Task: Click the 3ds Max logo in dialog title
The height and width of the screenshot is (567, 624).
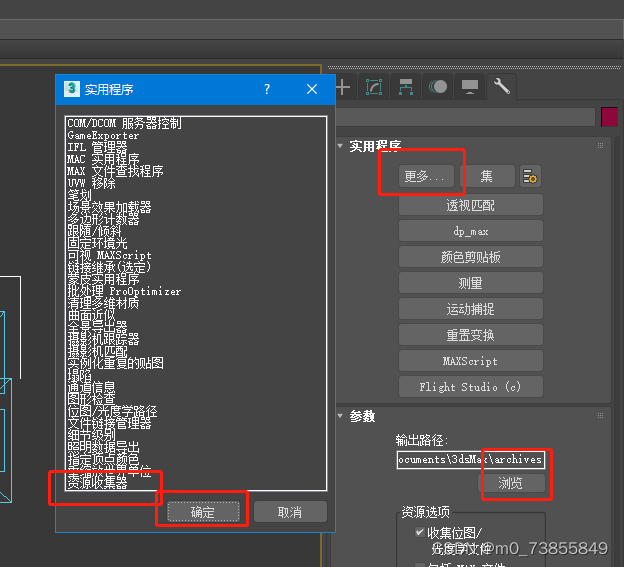Action: 72,89
